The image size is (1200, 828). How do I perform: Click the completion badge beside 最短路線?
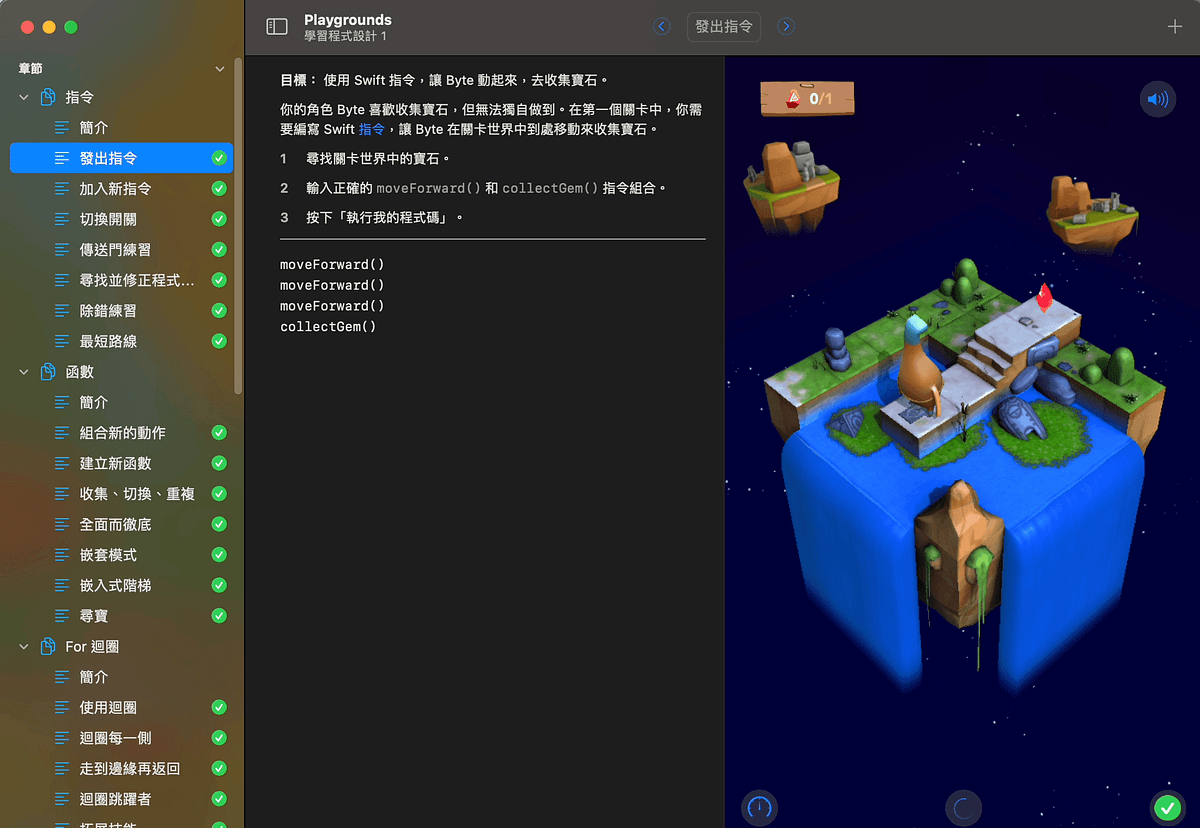pyautogui.click(x=220, y=341)
